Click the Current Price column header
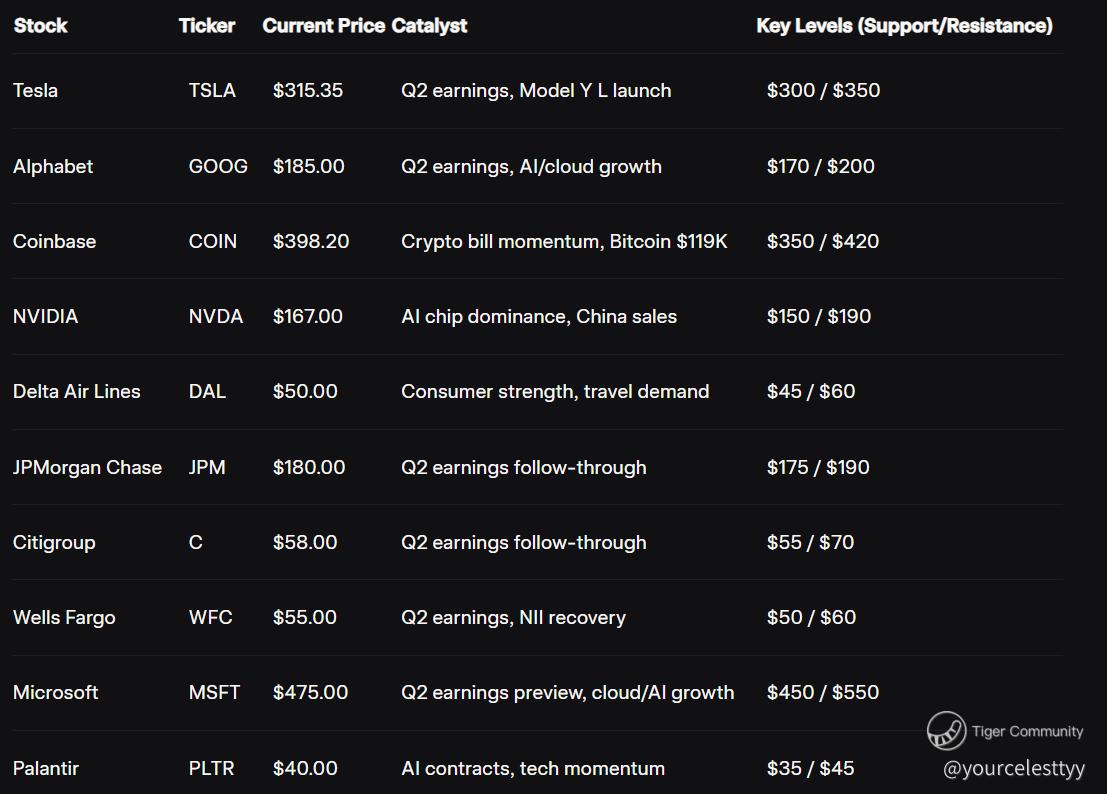The width and height of the screenshot is (1107, 794). 323,26
